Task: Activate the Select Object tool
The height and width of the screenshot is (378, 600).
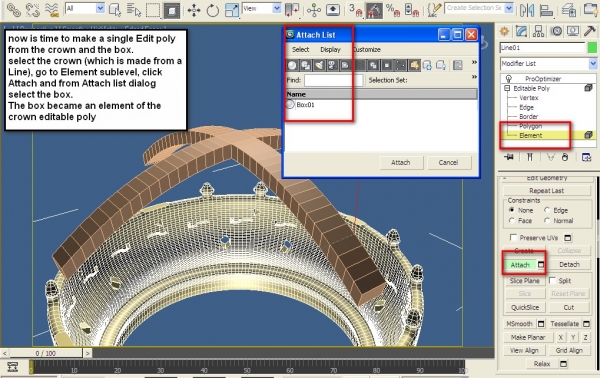Action: (114, 10)
